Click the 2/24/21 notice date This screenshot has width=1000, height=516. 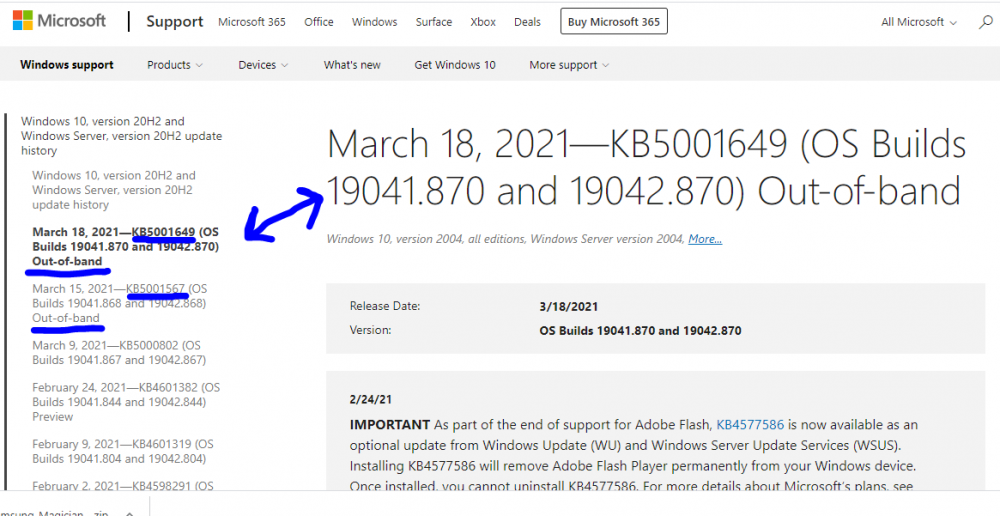[371, 400]
